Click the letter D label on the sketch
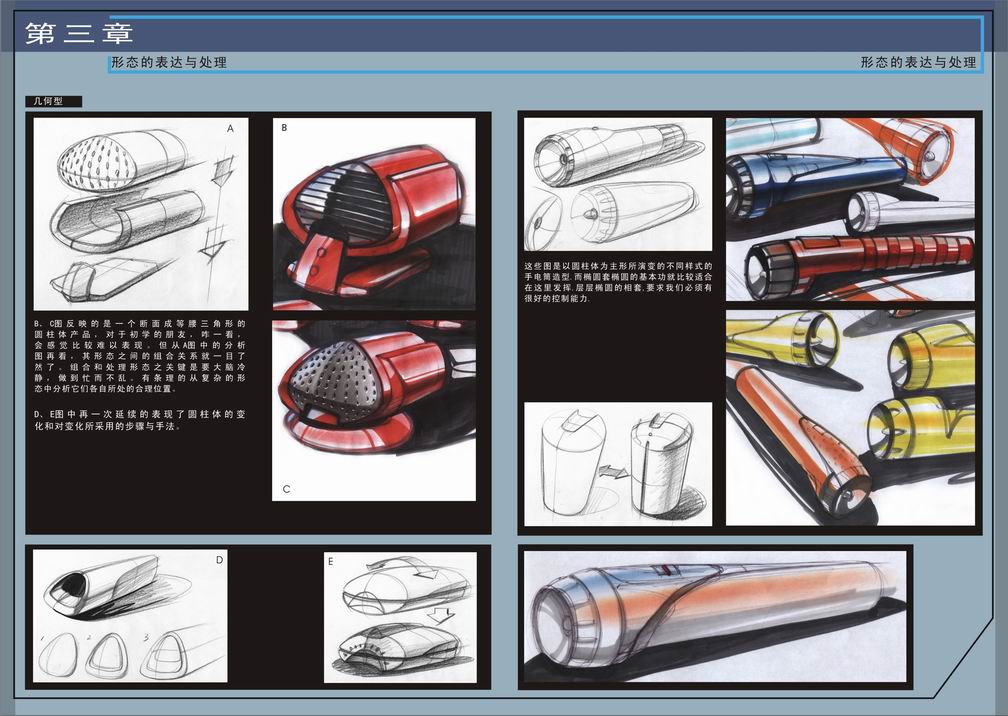The width and height of the screenshot is (1008, 716). (x=219, y=560)
